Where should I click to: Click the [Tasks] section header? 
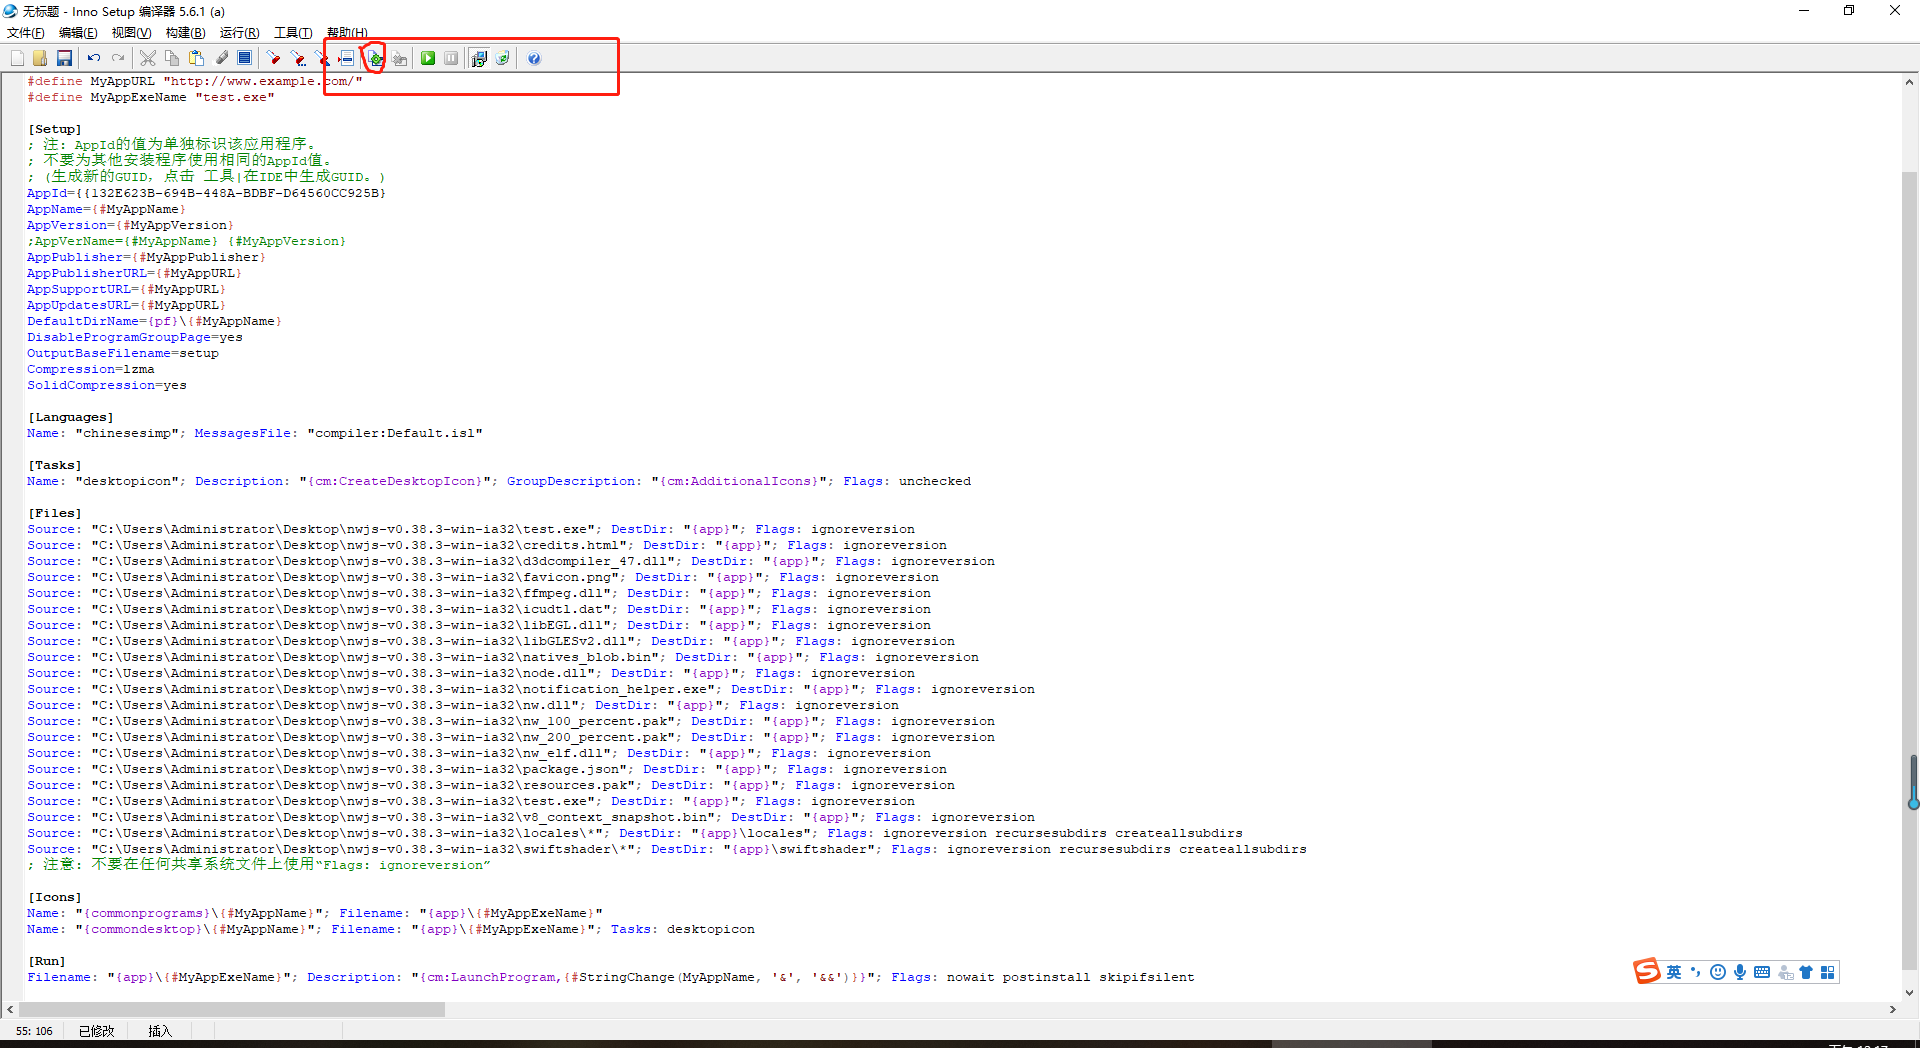tap(55, 465)
